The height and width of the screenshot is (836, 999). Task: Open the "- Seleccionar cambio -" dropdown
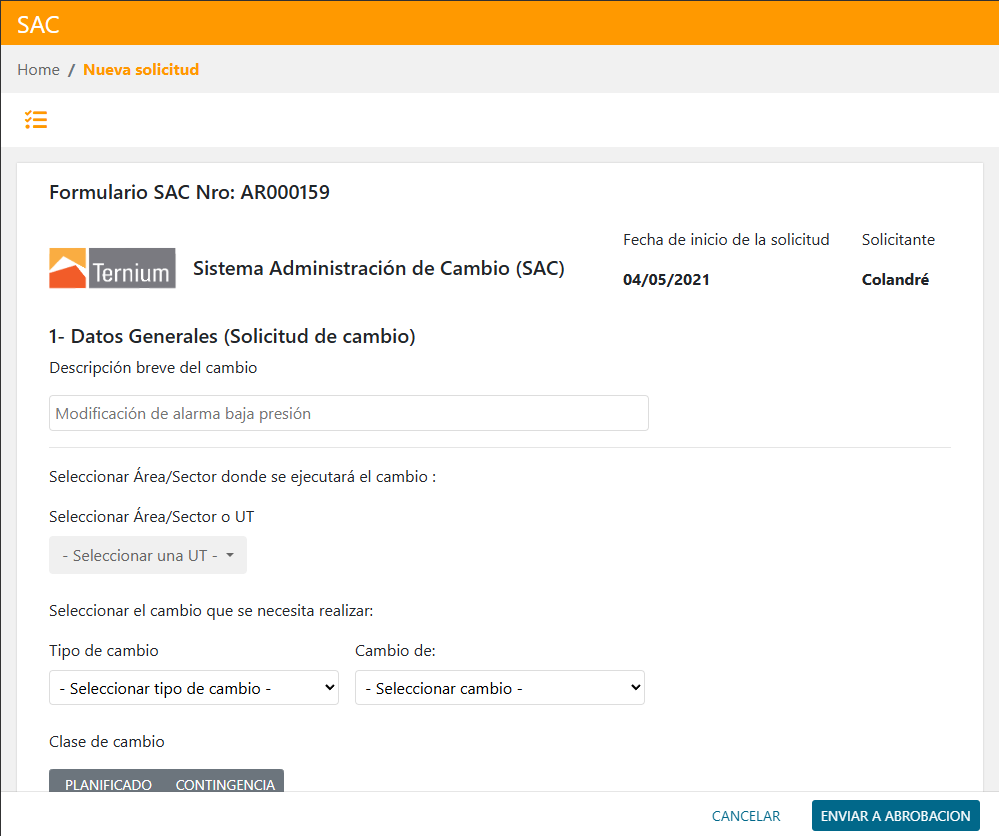499,687
